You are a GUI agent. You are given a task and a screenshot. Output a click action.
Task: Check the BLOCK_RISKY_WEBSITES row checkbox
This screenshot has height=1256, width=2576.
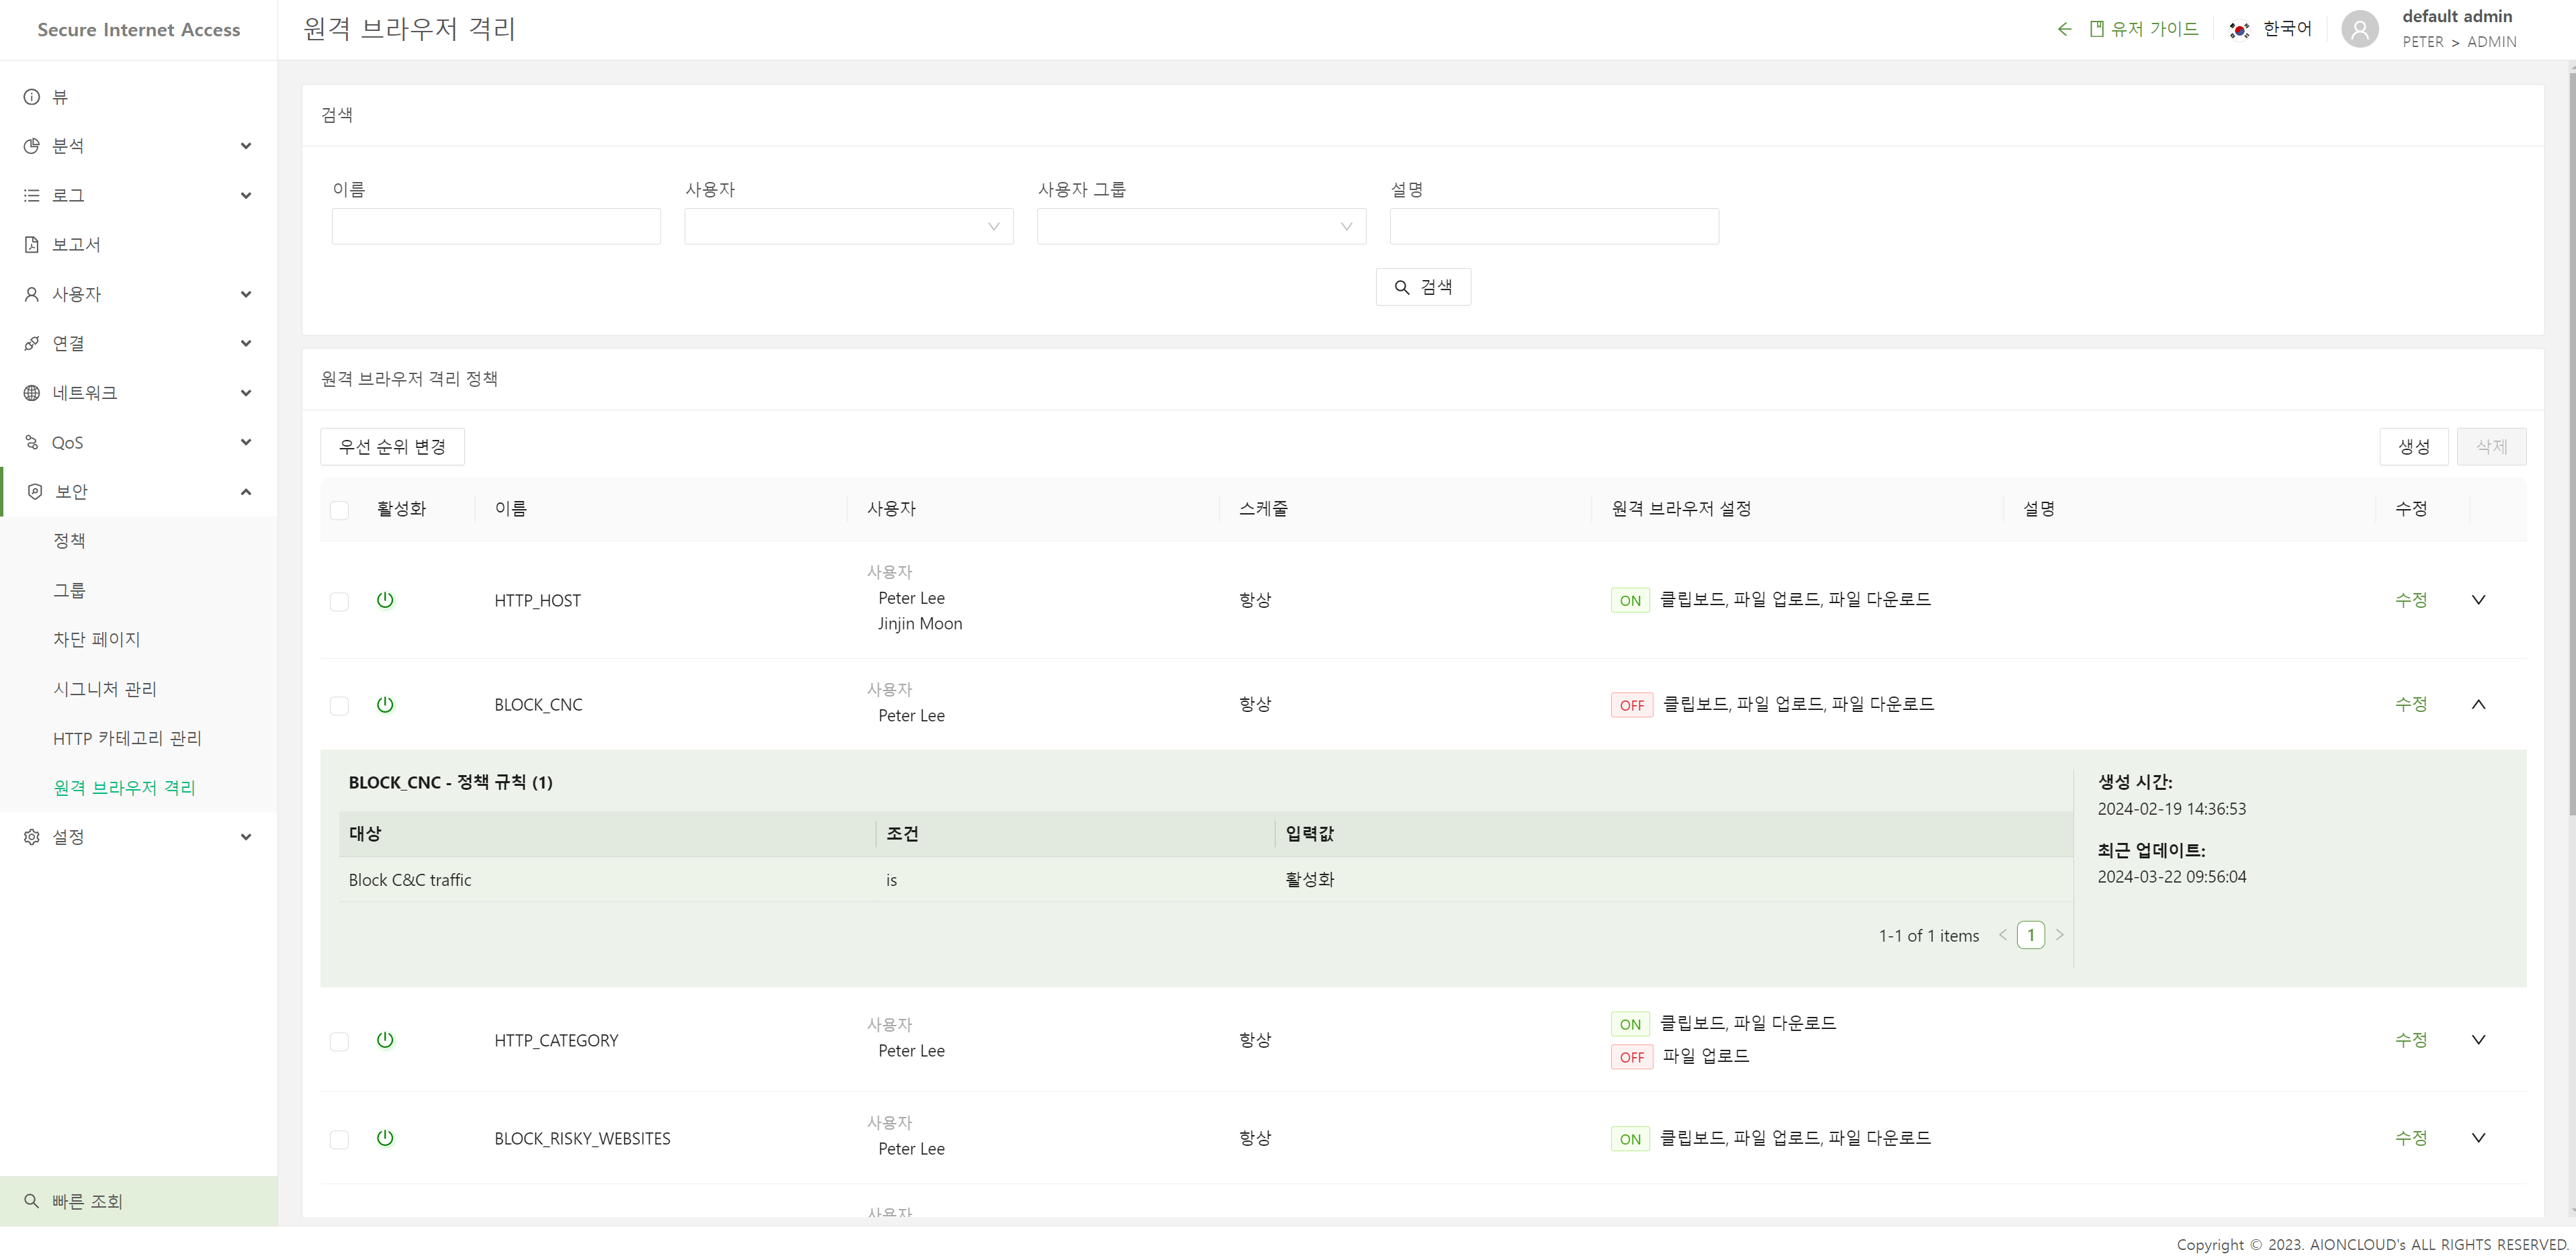tap(340, 1139)
